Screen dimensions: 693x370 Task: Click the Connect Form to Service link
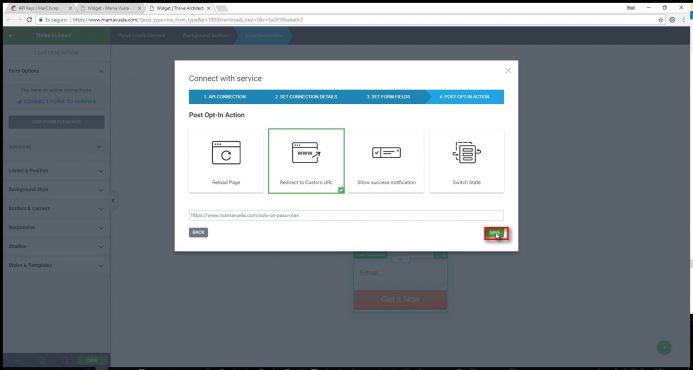[57, 102]
